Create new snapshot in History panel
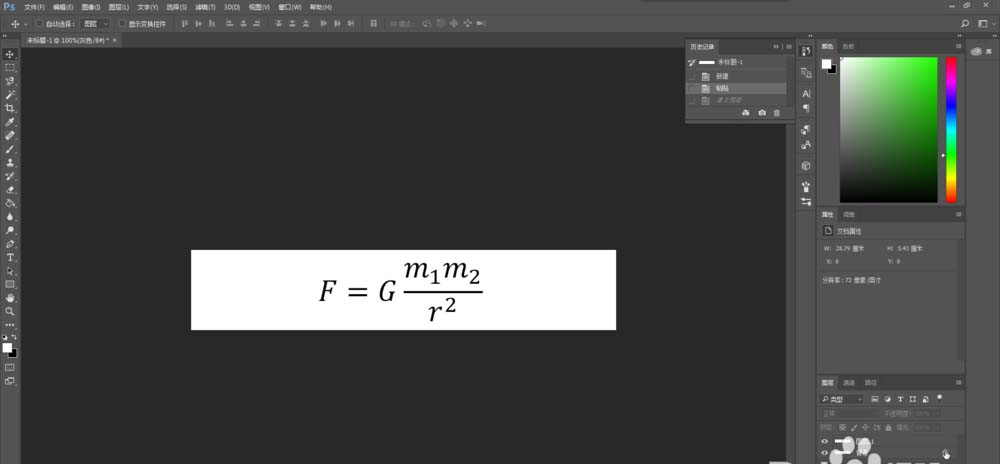The image size is (1000, 464). [761, 113]
